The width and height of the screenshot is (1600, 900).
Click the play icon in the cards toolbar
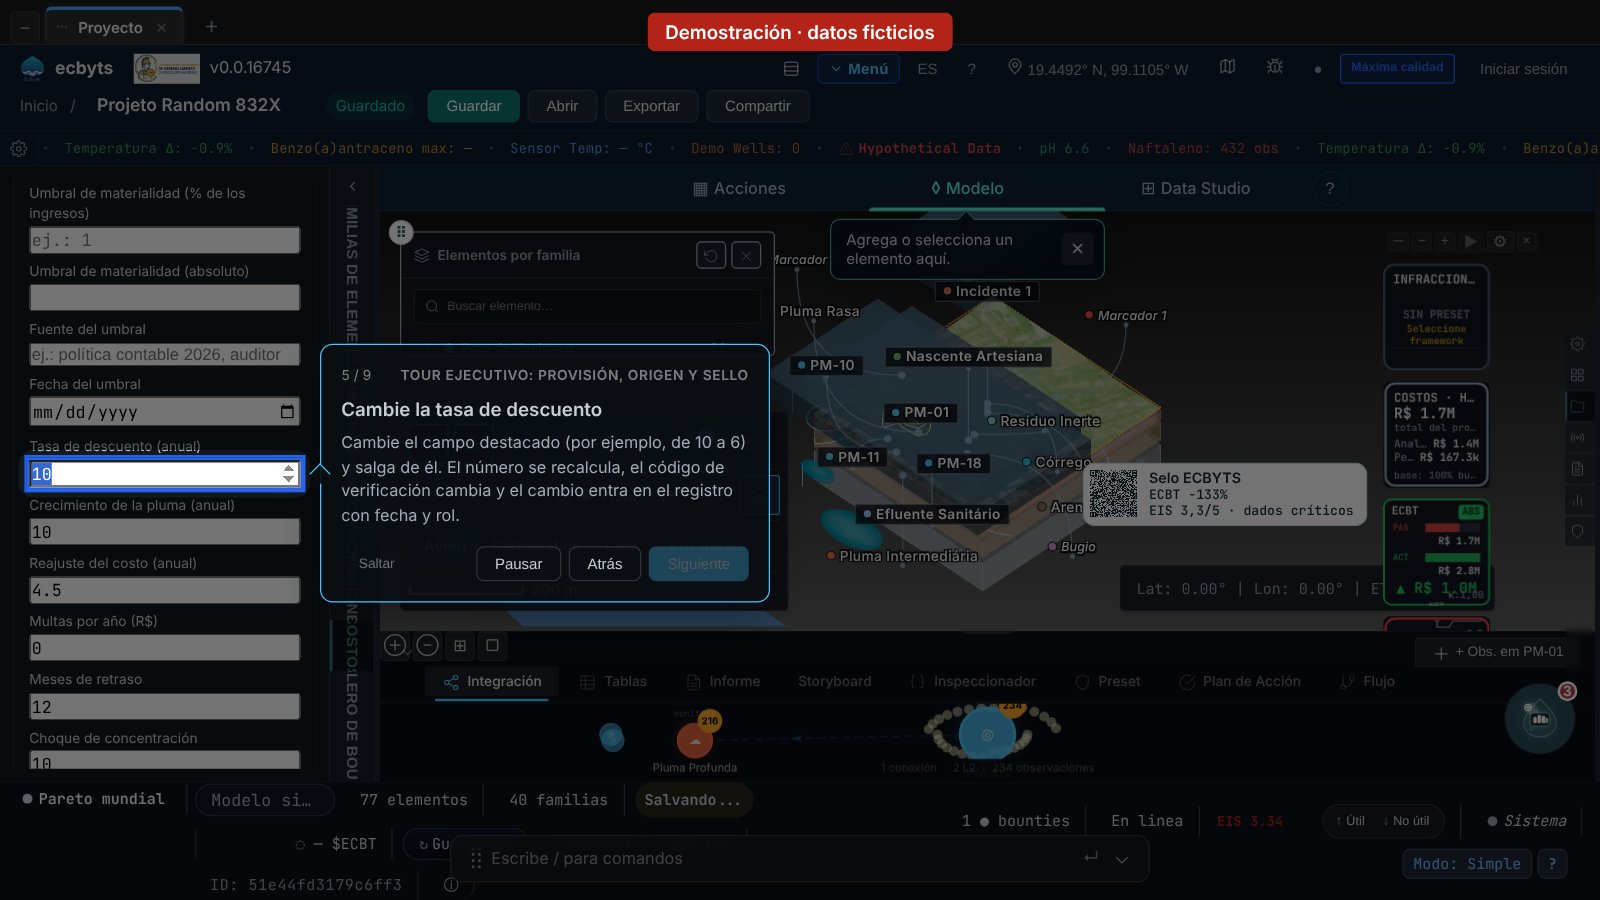pyautogui.click(x=1470, y=241)
